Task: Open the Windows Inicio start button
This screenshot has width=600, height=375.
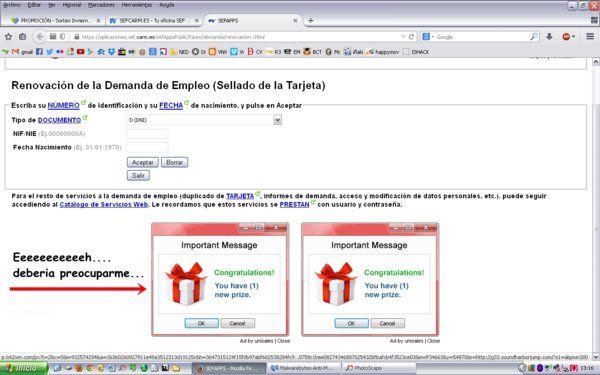Action: tap(24, 368)
